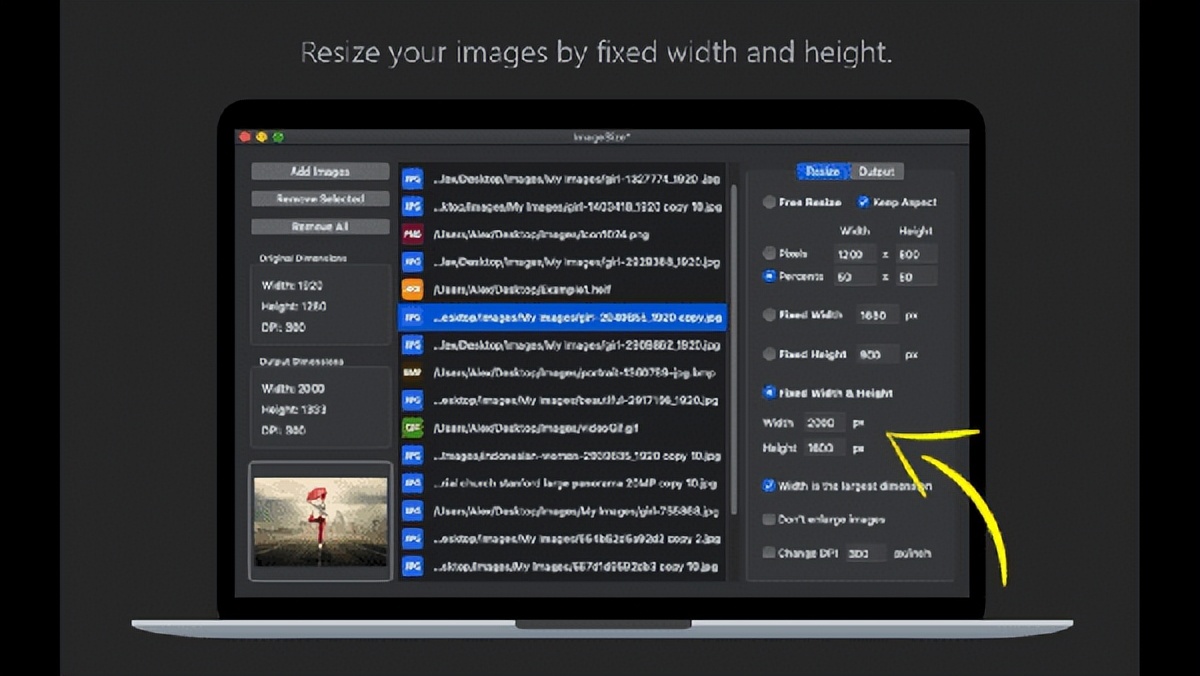Click the BMP file icon in the list

[x=412, y=372]
